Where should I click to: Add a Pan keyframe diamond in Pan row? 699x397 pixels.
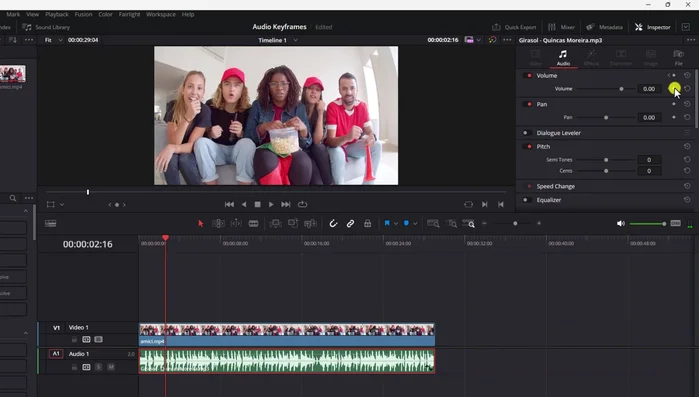tap(674, 117)
